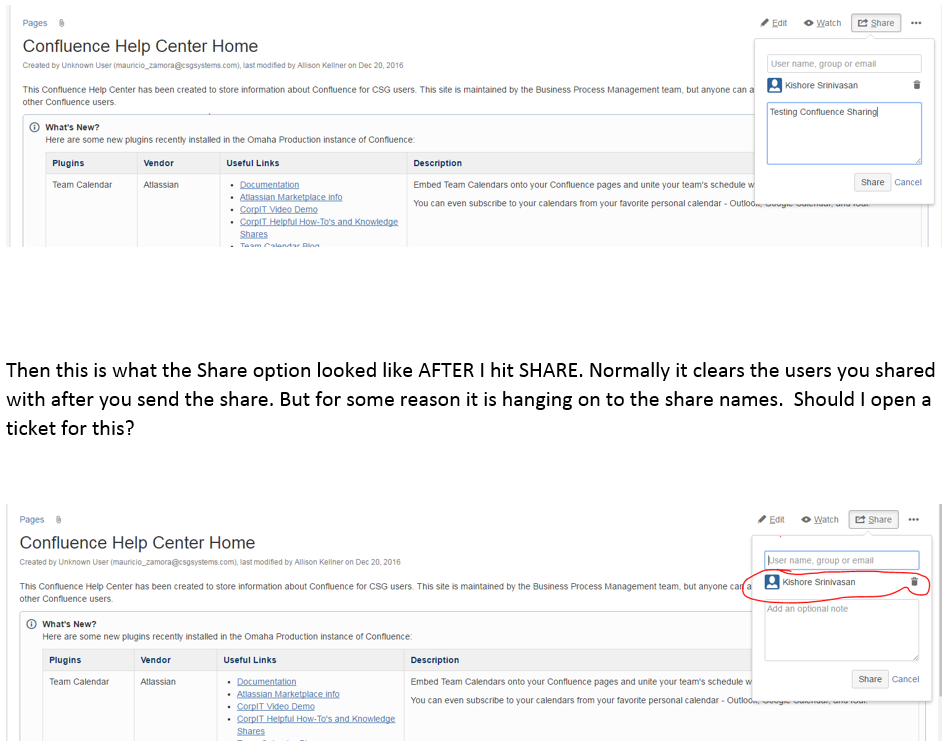Click the 'Add an optional note' text area
Screen dimensions: 945x745
click(841, 630)
